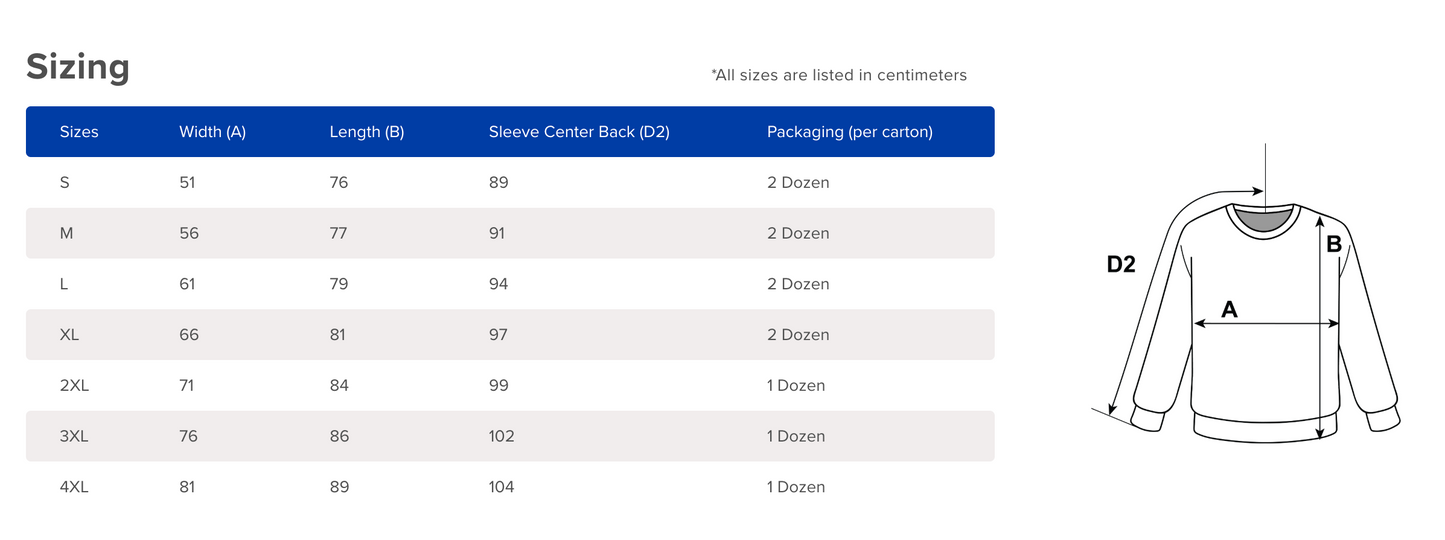
Task: Select the Width (A) column header
Action: pos(212,132)
